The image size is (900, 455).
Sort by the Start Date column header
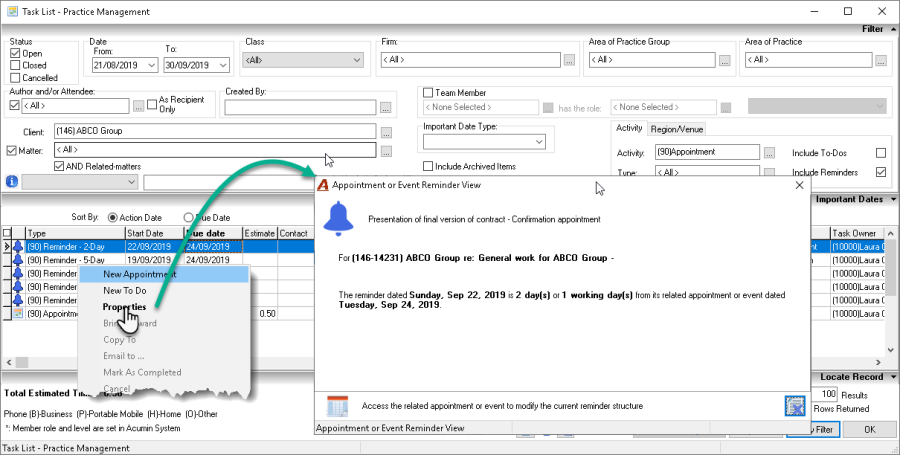(155, 234)
